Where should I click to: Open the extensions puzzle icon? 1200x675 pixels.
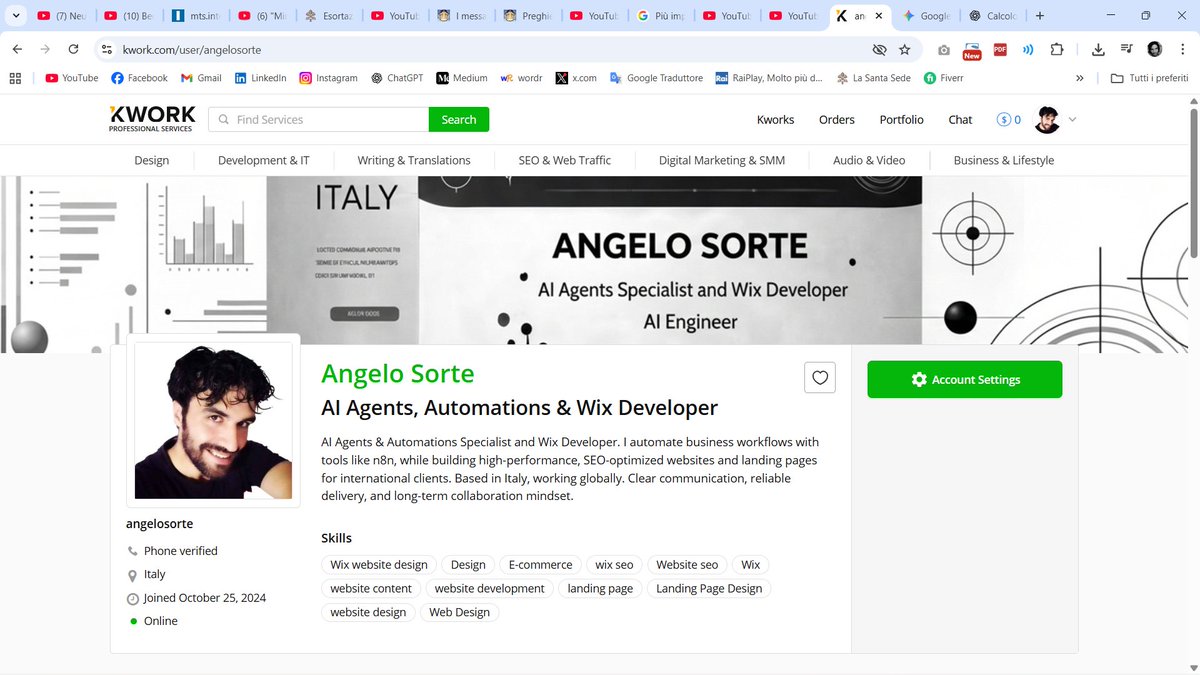[1057, 49]
